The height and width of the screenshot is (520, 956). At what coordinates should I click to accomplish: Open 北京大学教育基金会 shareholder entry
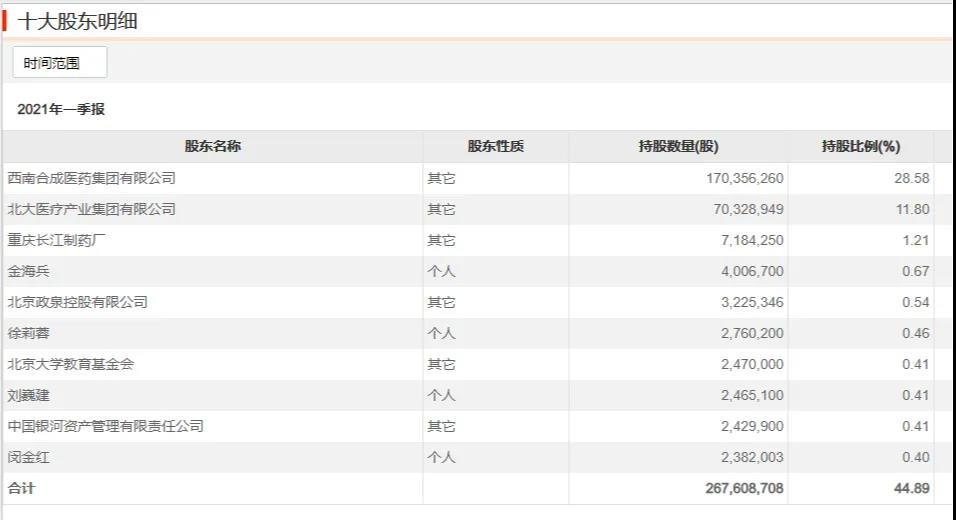pos(71,365)
